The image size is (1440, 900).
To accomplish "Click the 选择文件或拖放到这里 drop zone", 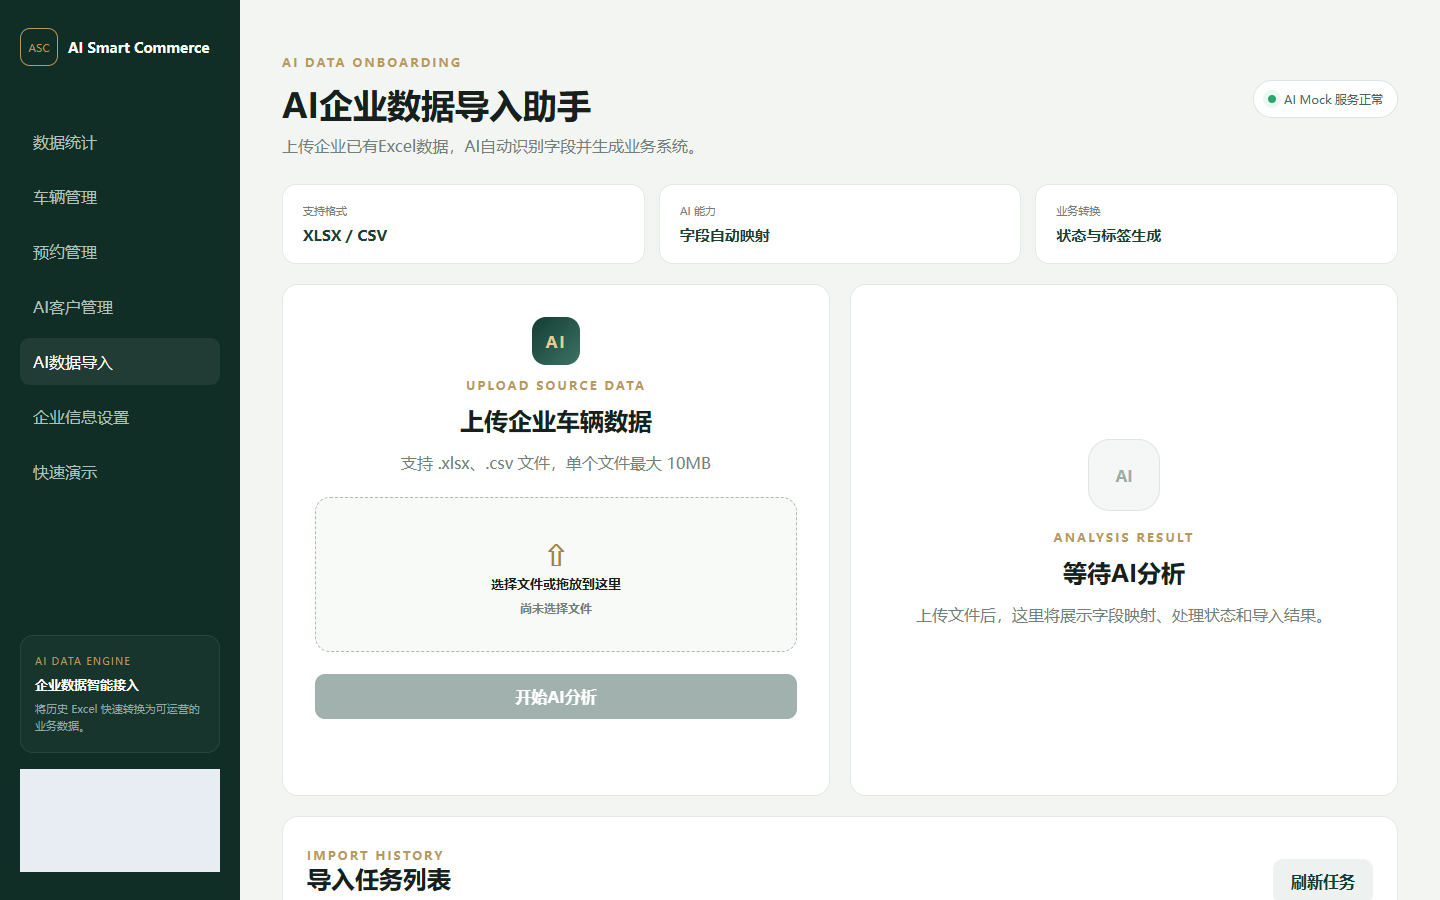I will coord(556,575).
